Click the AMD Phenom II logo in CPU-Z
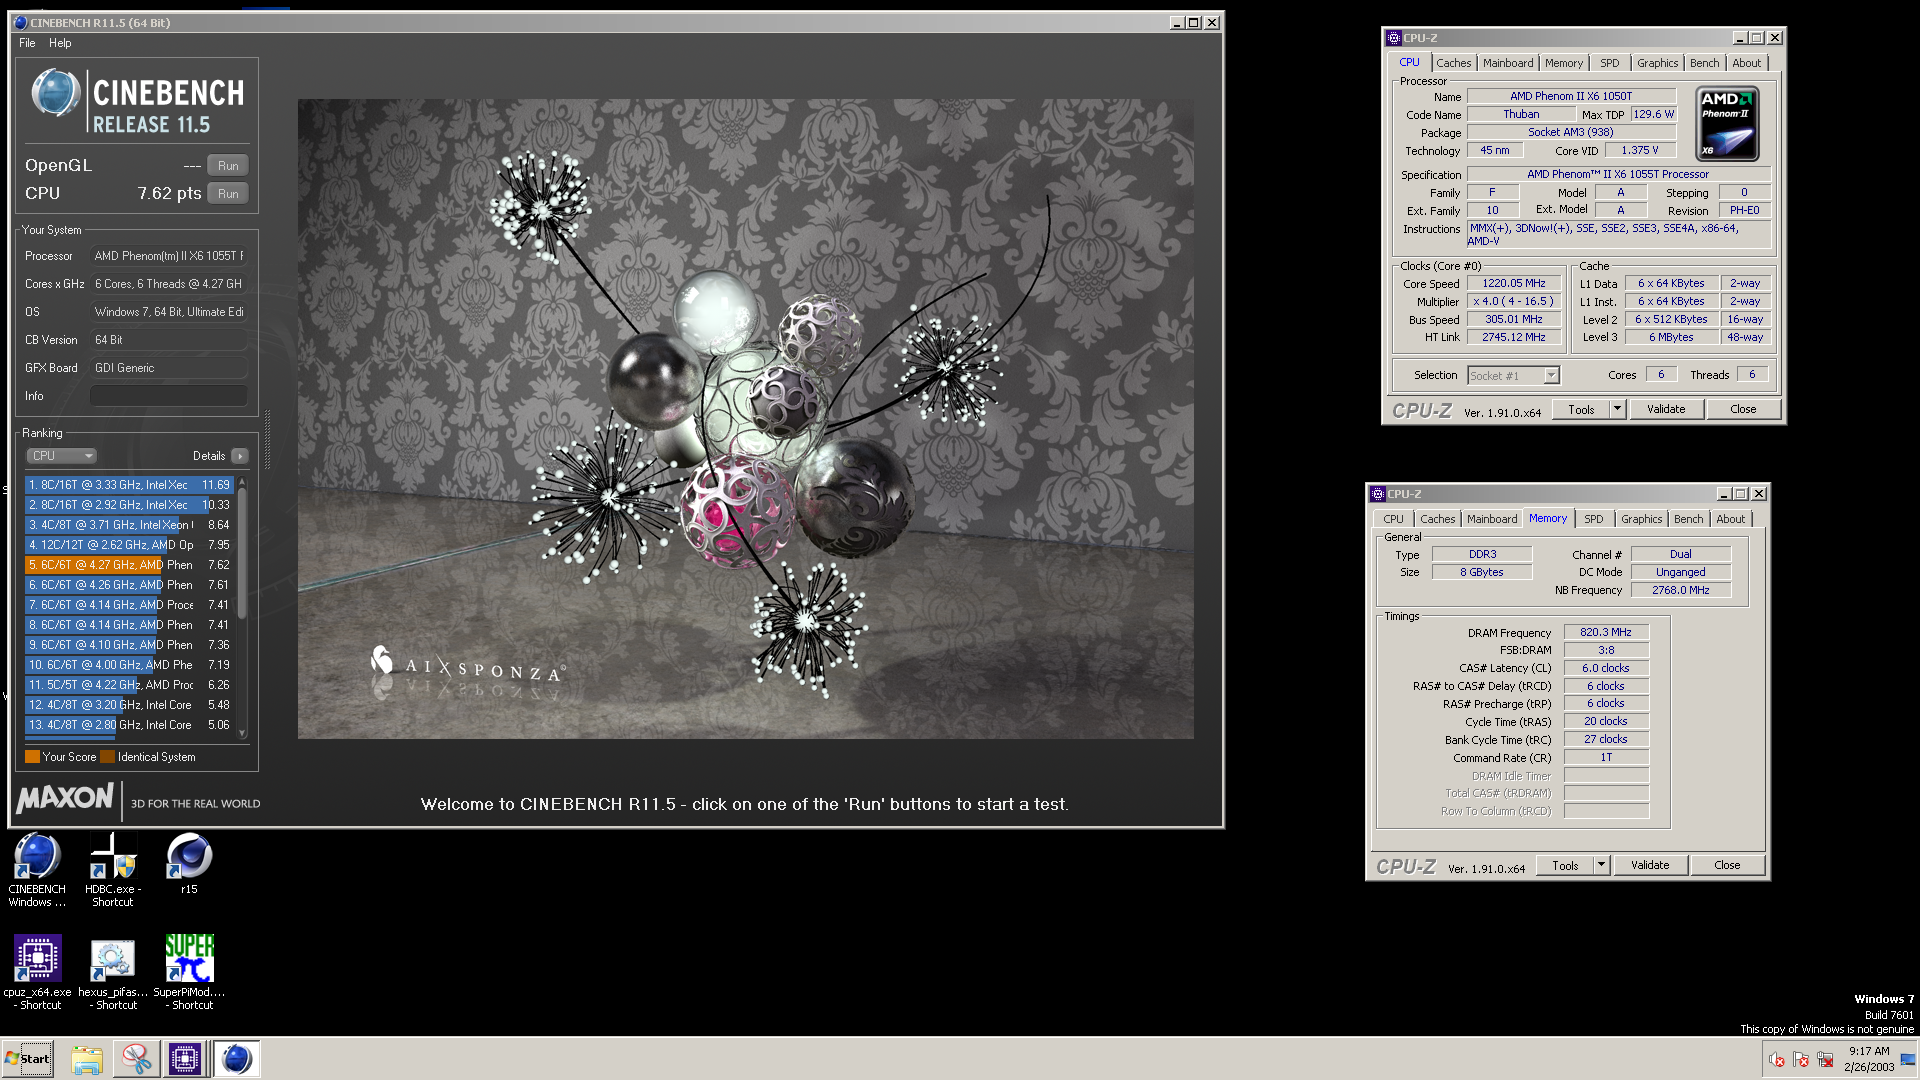Screen dimensions: 1920x1080 click(x=1728, y=124)
